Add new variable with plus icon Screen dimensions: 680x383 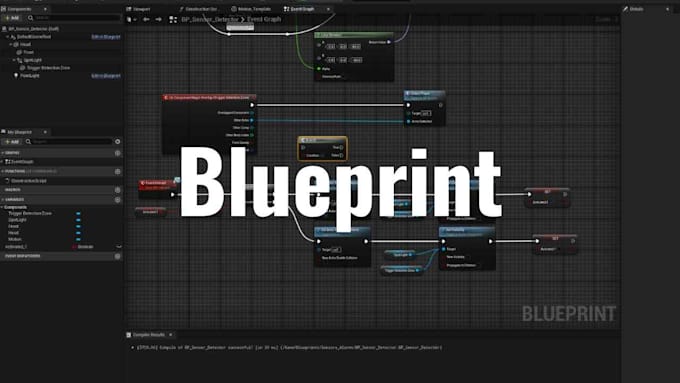[x=118, y=200]
